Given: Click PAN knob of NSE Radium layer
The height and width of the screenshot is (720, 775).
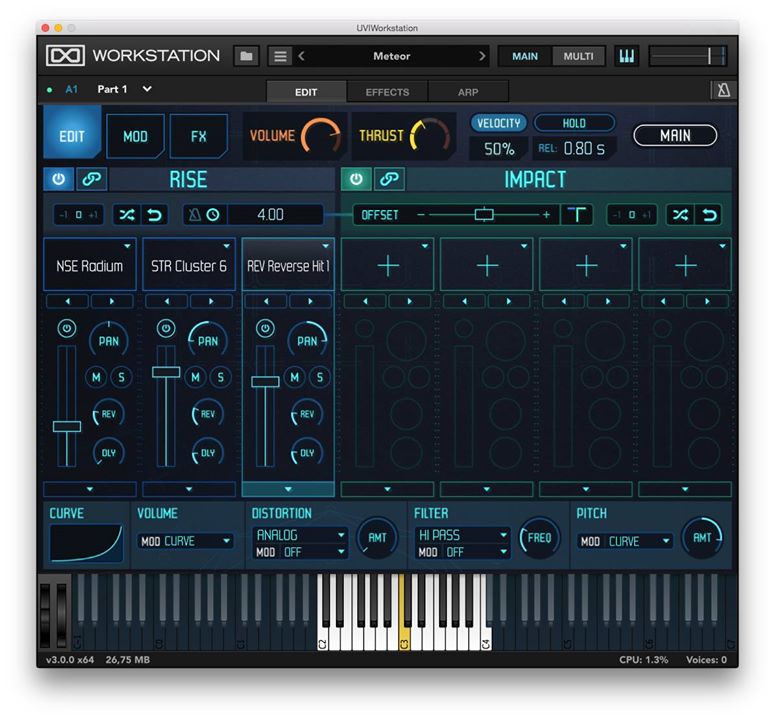Looking at the screenshot, I should [x=108, y=340].
